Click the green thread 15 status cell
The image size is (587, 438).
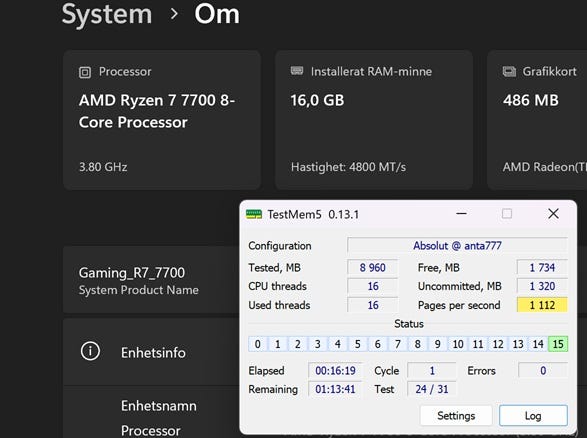[558, 344]
